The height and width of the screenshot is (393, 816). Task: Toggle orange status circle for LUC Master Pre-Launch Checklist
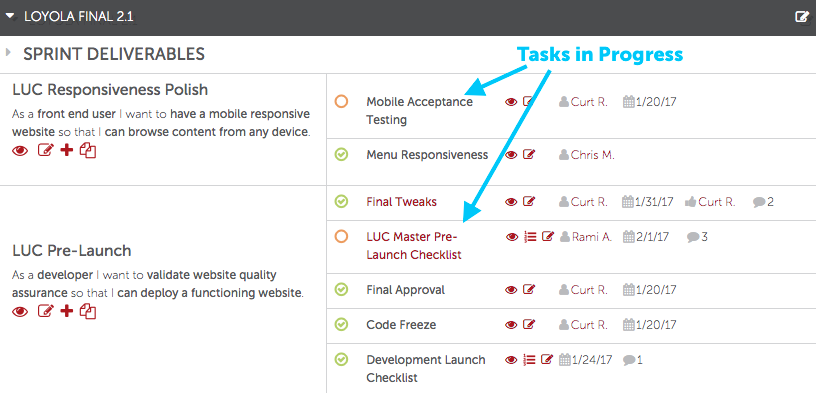point(341,237)
